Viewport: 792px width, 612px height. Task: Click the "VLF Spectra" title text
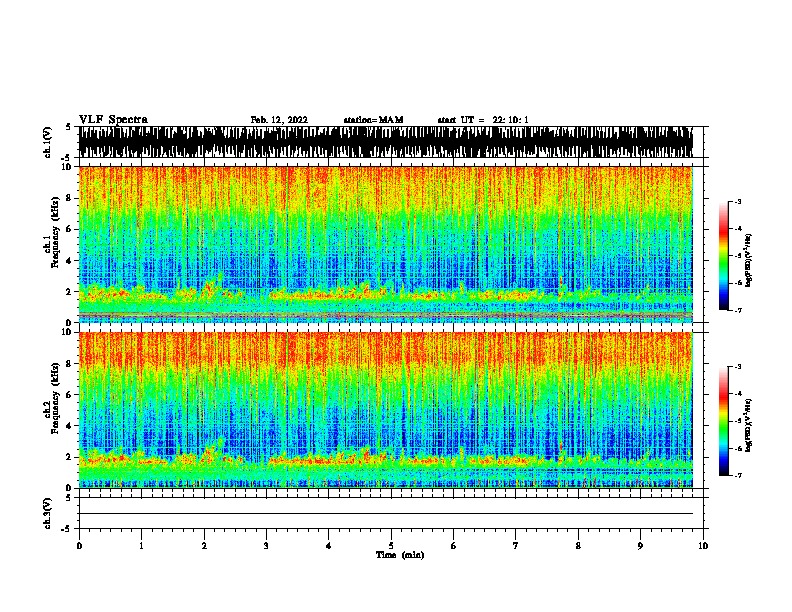[113, 120]
